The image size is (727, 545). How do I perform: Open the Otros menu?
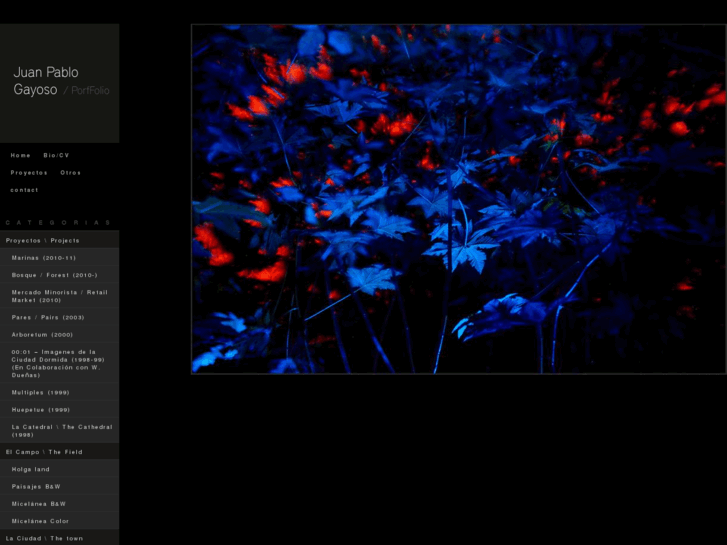[x=70, y=173]
